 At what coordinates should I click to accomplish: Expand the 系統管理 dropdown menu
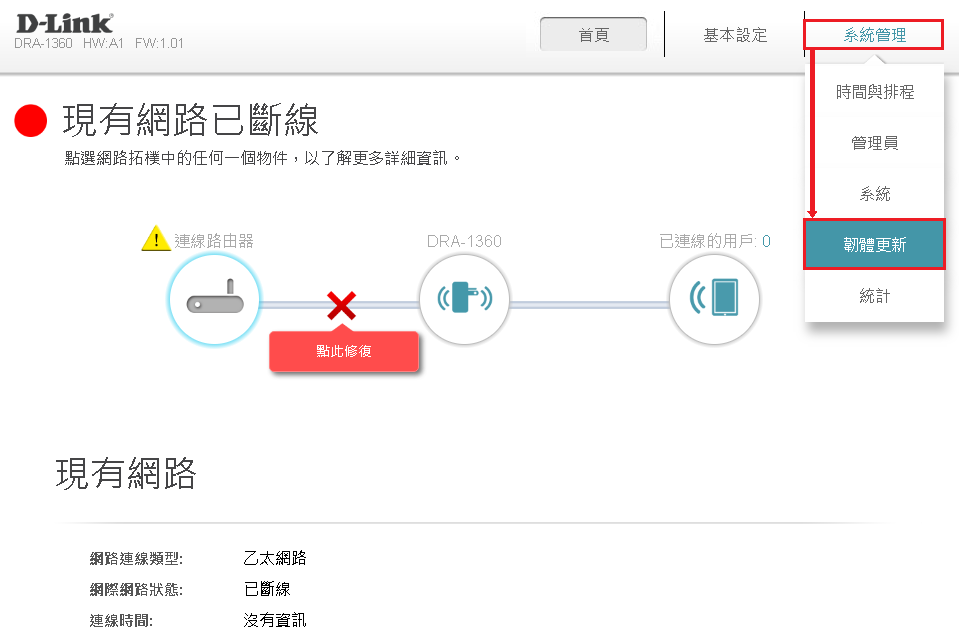point(874,35)
